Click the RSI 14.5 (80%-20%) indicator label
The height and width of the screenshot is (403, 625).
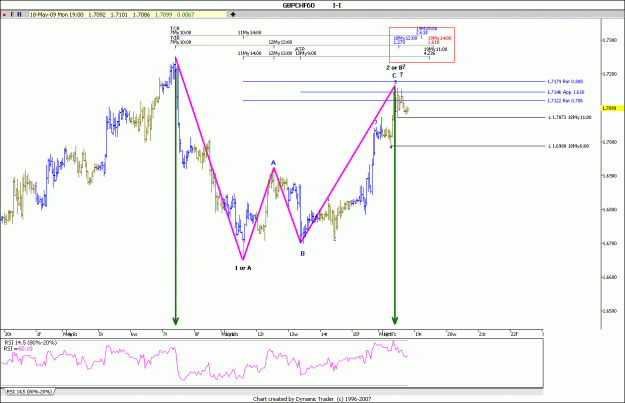tap(31, 342)
